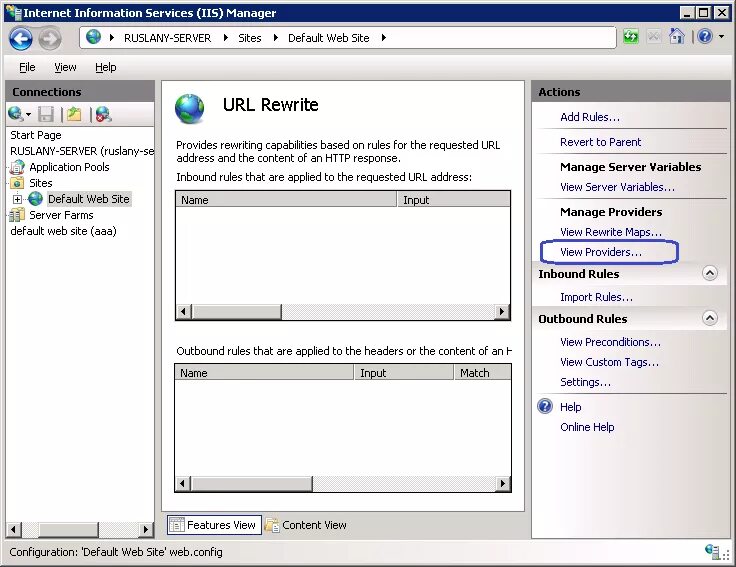Open the File menu
The width and height of the screenshot is (736, 567).
coord(27,67)
